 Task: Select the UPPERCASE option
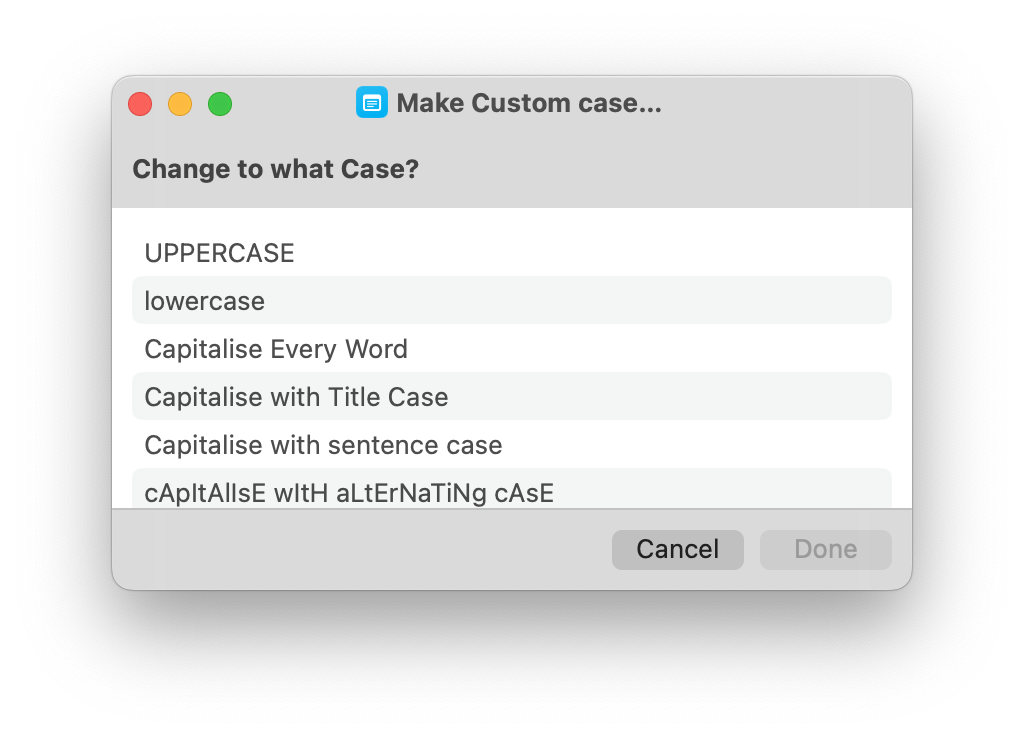[x=220, y=253]
